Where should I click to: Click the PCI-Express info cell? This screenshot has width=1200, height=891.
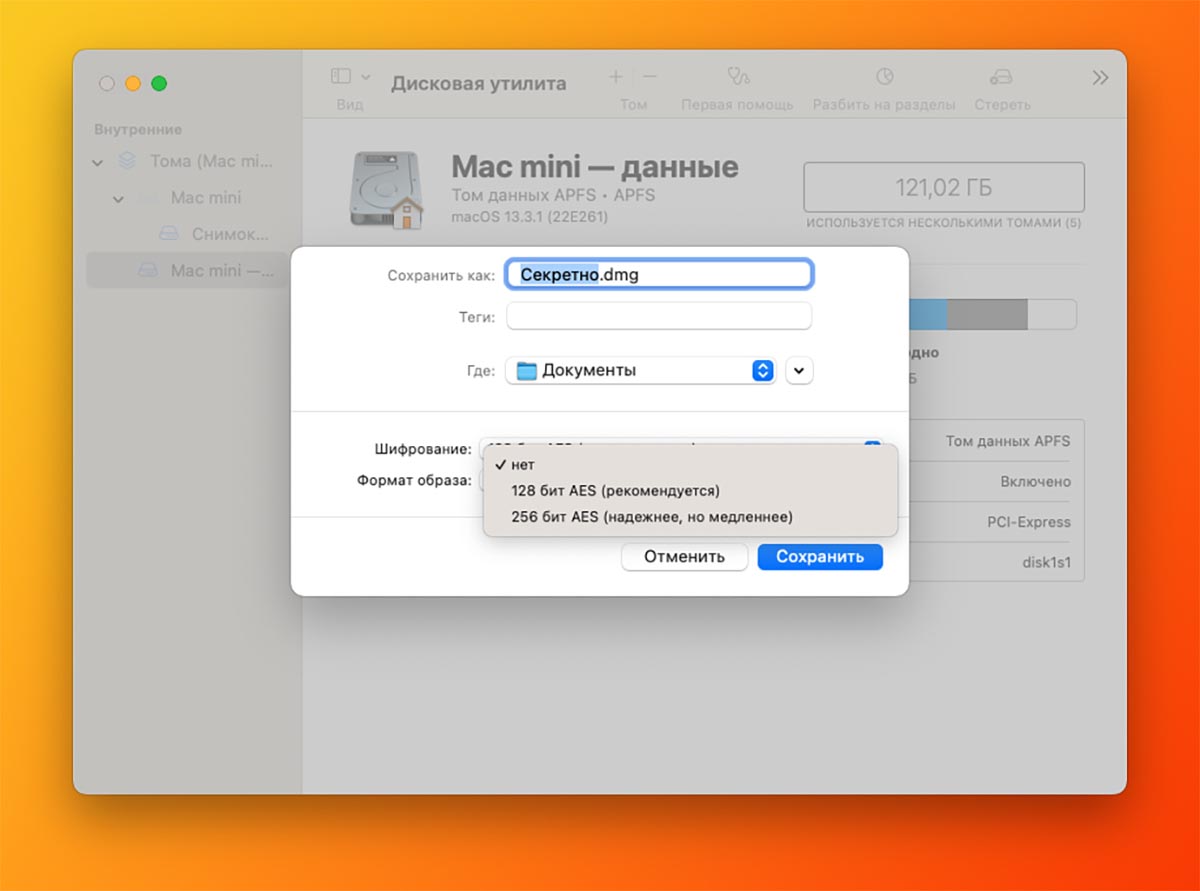pyautogui.click(x=1028, y=522)
